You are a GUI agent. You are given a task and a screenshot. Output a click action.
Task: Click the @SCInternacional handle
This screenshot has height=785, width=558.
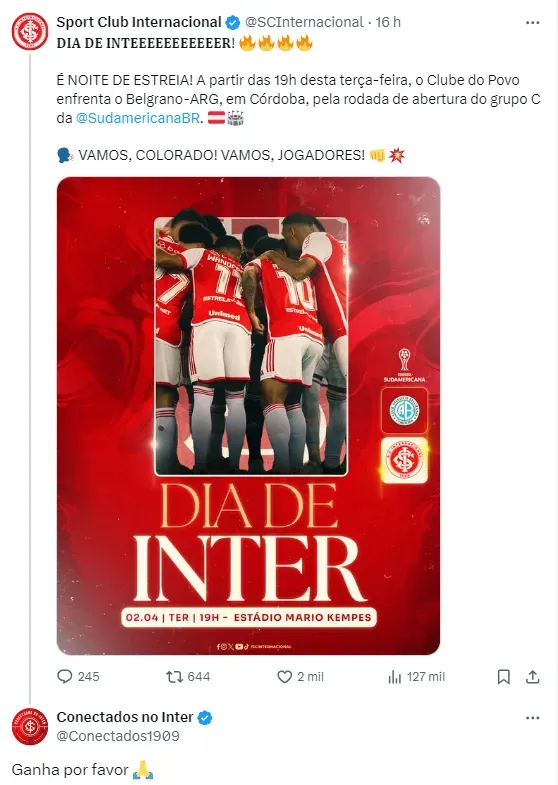pyautogui.click(x=304, y=22)
